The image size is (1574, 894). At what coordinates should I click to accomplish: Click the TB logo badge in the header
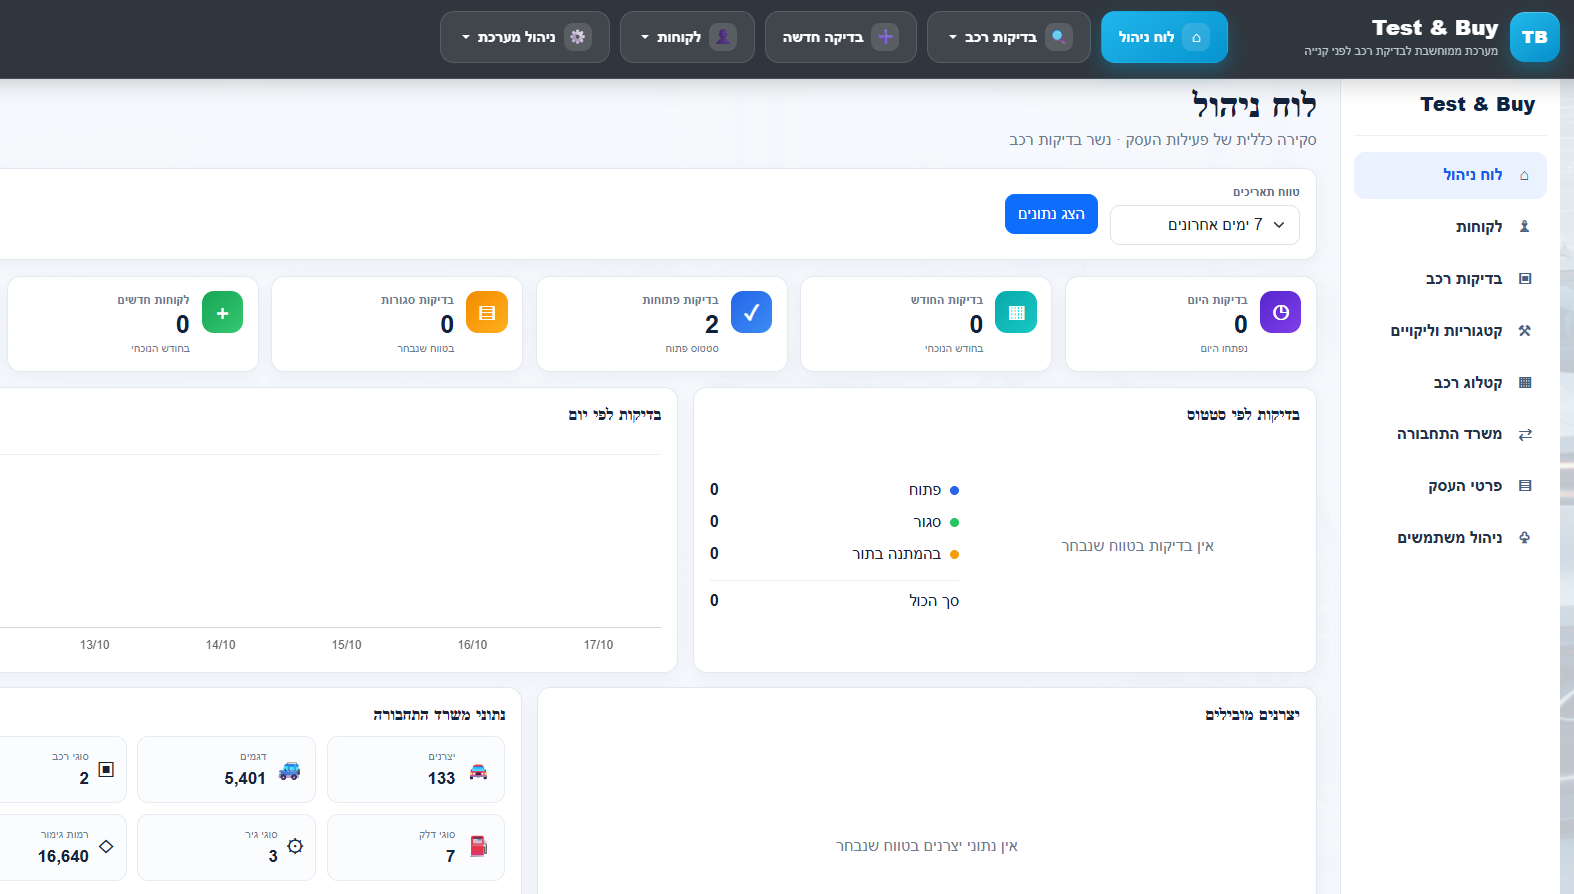pyautogui.click(x=1534, y=37)
